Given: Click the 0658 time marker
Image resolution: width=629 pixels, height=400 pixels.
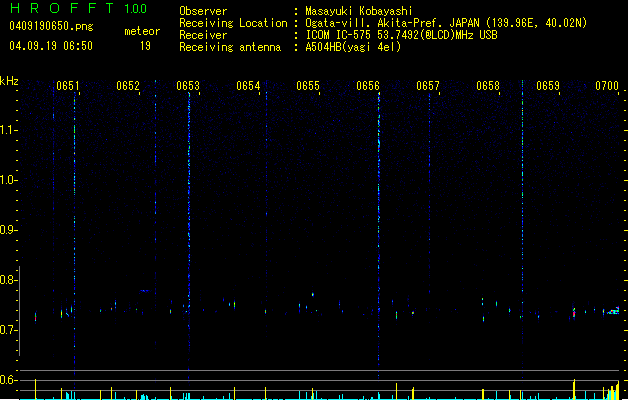Looking at the screenshot, I should (x=488, y=86).
